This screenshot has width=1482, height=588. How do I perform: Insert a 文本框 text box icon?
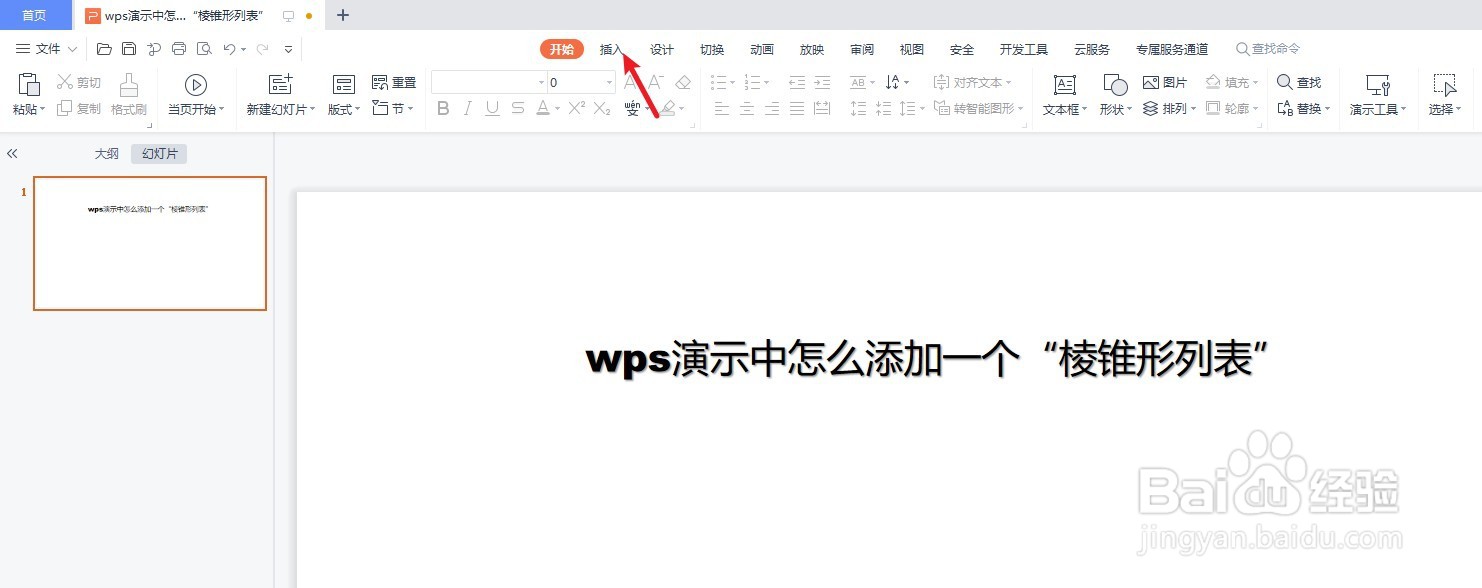[x=1065, y=85]
